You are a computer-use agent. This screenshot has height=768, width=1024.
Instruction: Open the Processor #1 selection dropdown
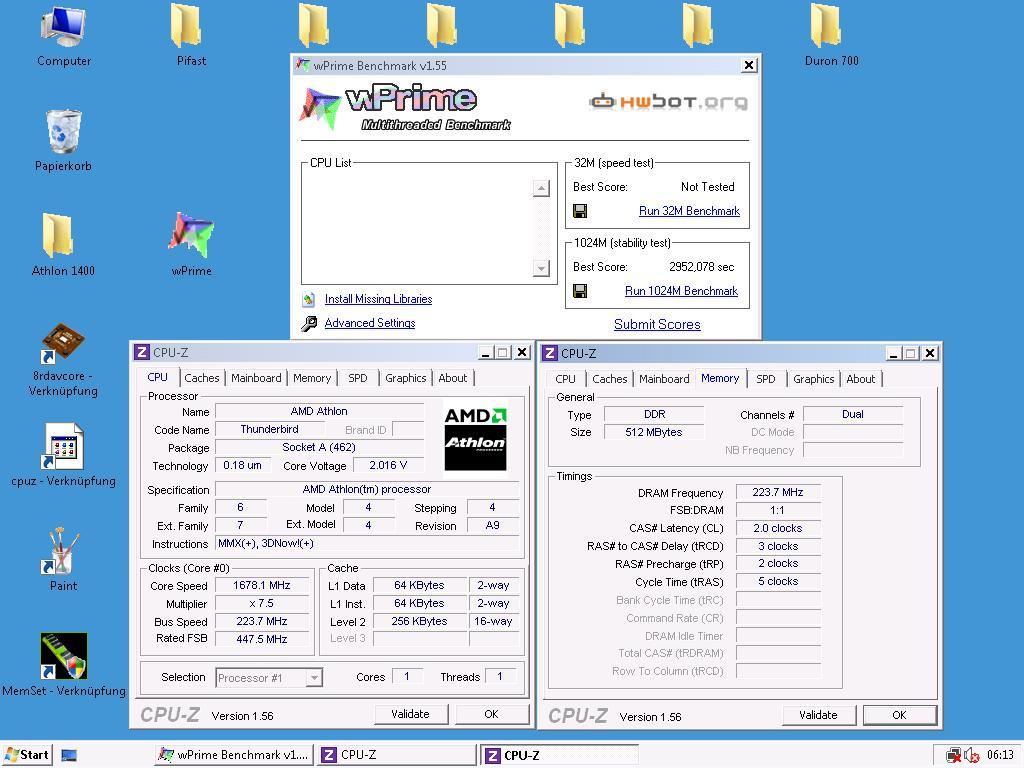pos(269,677)
